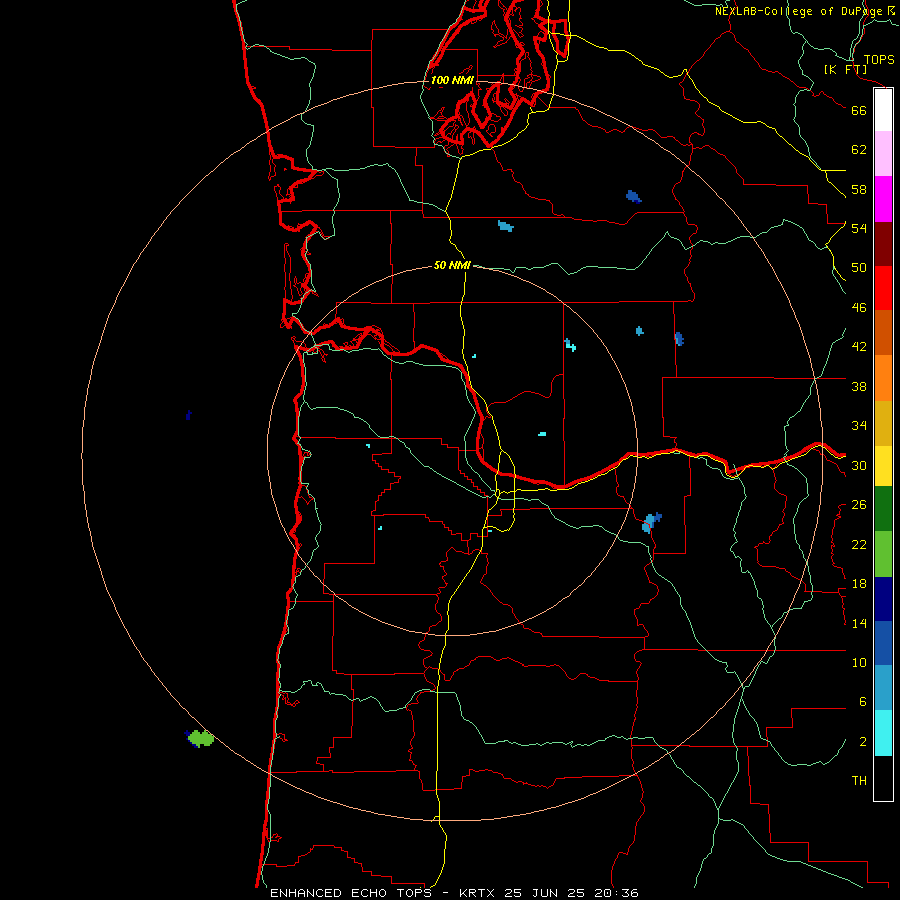Viewport: 900px width, 900px height.
Task: Click the legend value '58'
Action: tap(859, 189)
